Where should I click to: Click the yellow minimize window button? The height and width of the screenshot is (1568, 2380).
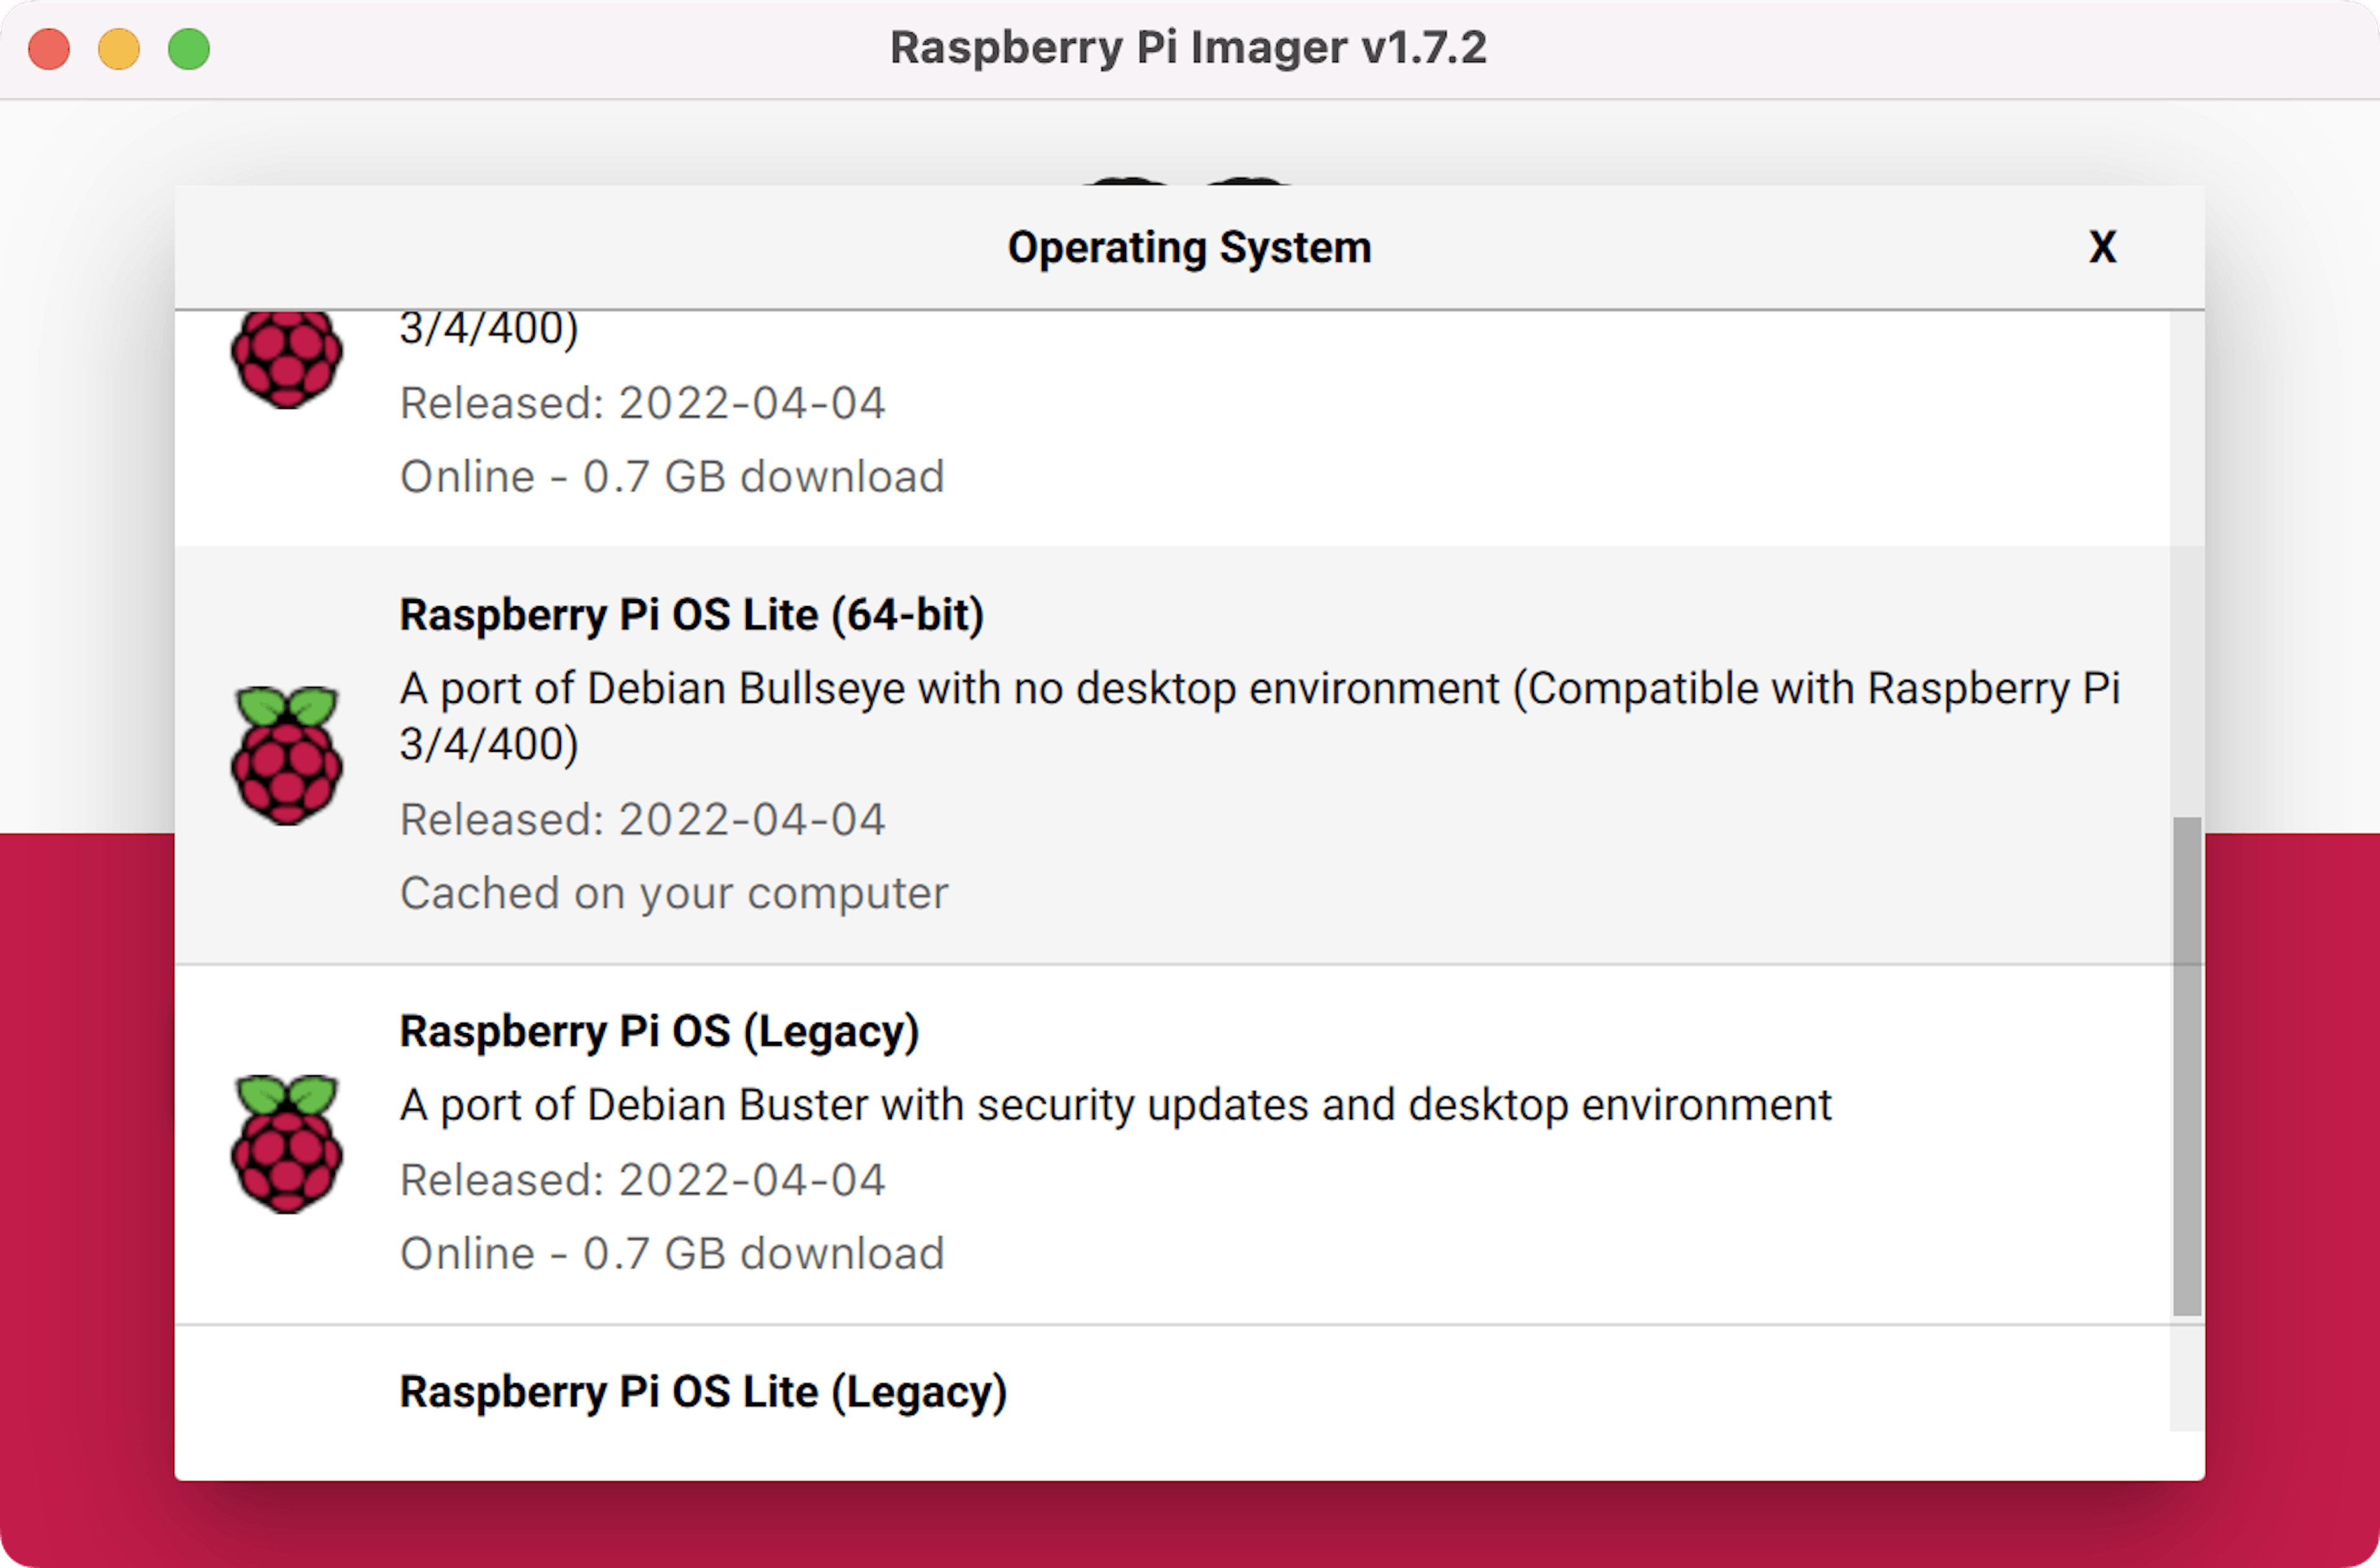[x=119, y=49]
